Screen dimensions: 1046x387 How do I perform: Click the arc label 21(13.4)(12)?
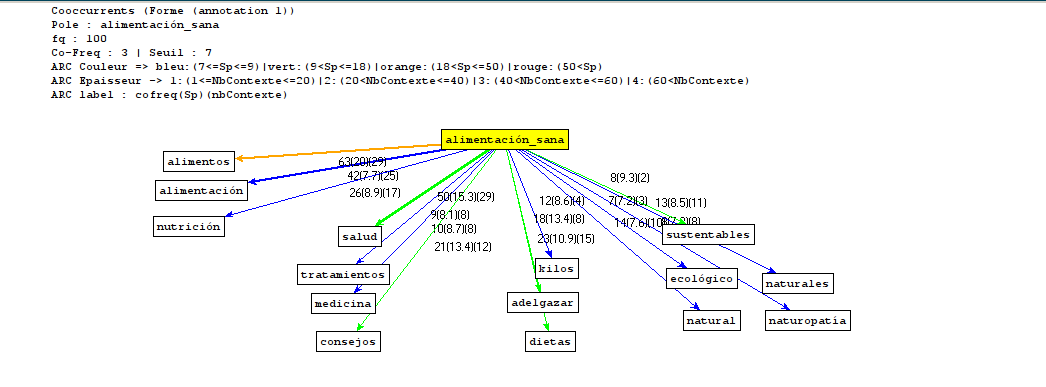462,246
